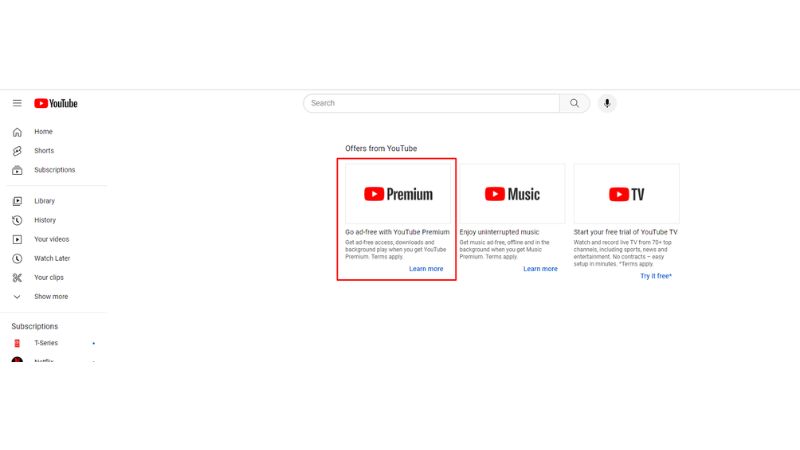Click the Watch Later clock icon
The image size is (800, 450).
[17, 259]
